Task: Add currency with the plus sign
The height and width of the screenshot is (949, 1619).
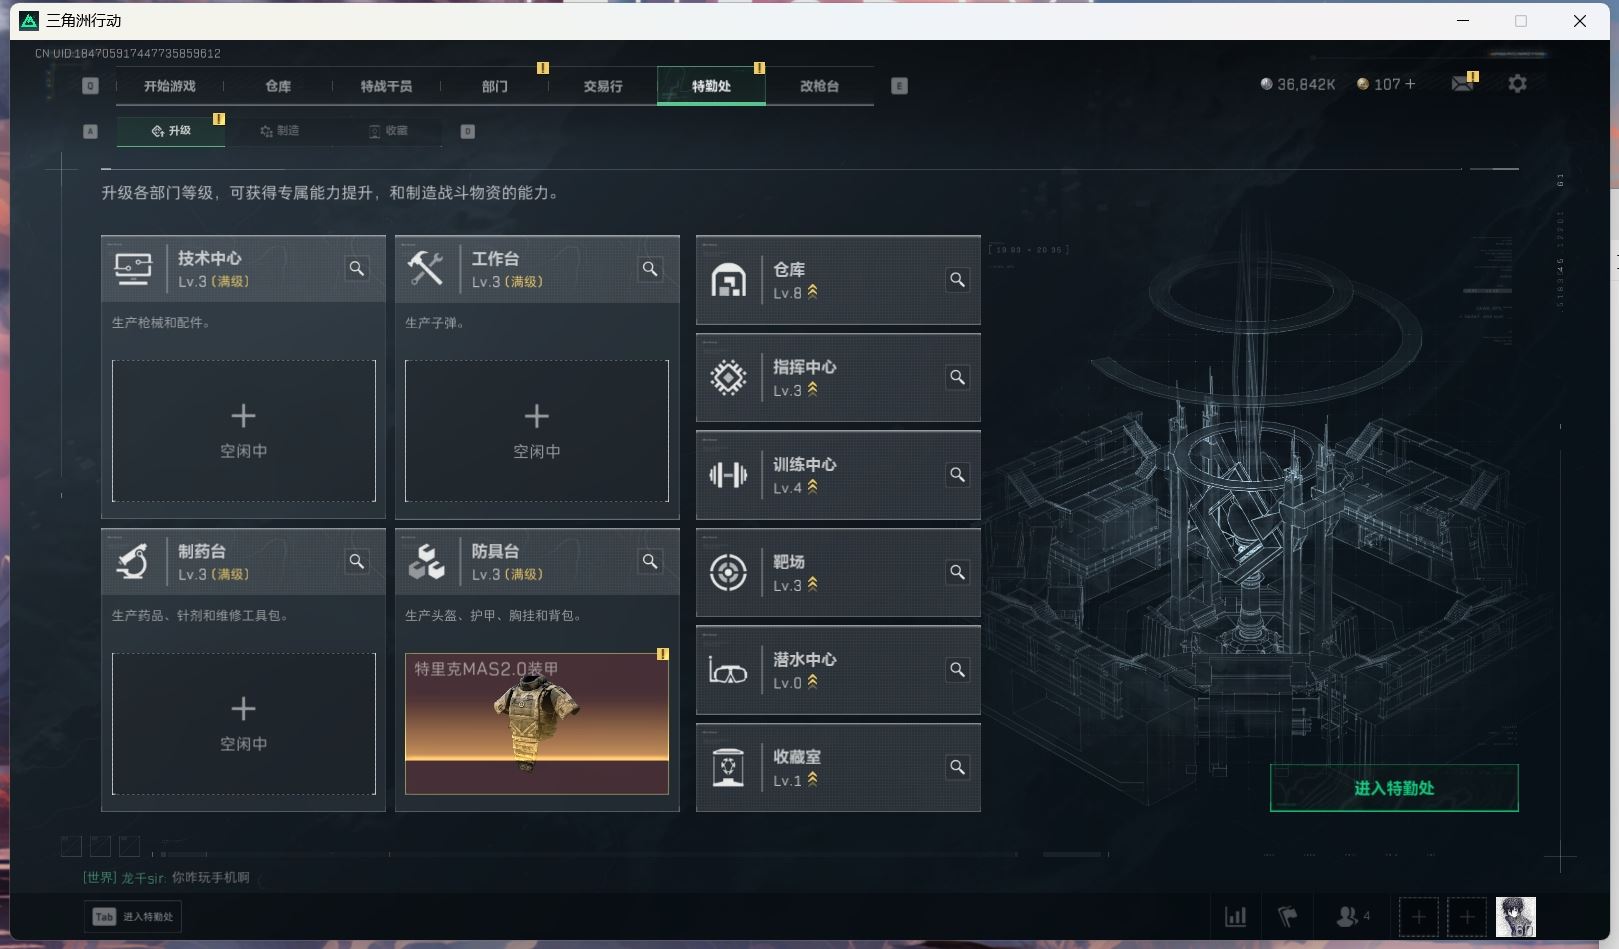Action: (x=1410, y=84)
